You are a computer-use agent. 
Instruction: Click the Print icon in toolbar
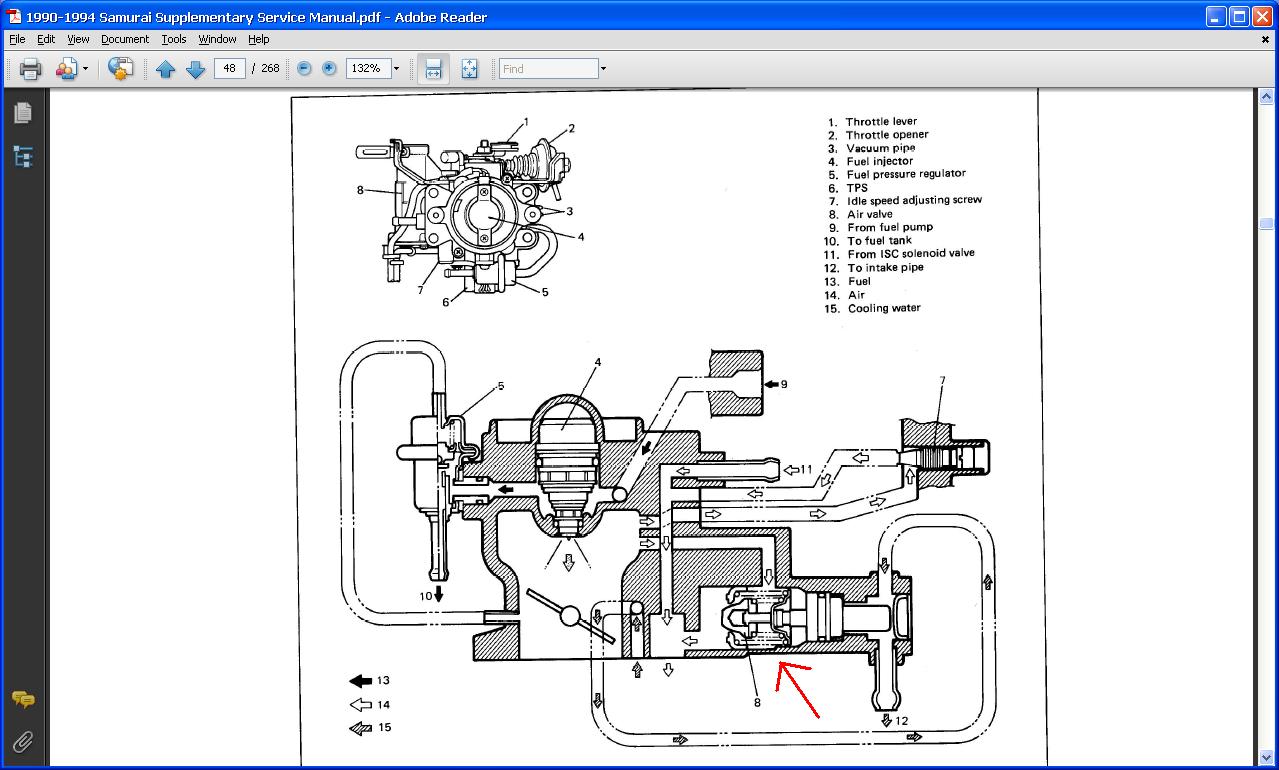(30, 69)
